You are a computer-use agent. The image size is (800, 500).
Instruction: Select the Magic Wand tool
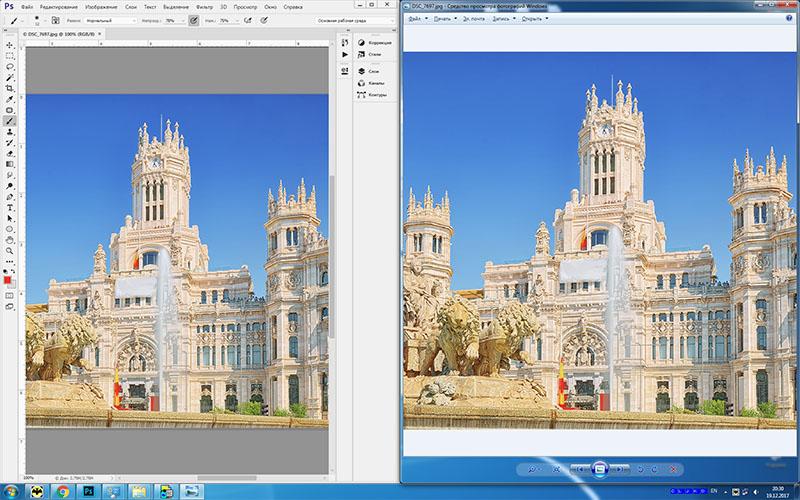pyautogui.click(x=9, y=78)
